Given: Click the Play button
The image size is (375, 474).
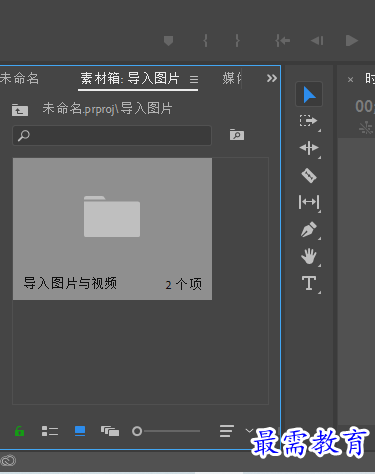Looking at the screenshot, I should click(x=352, y=41).
